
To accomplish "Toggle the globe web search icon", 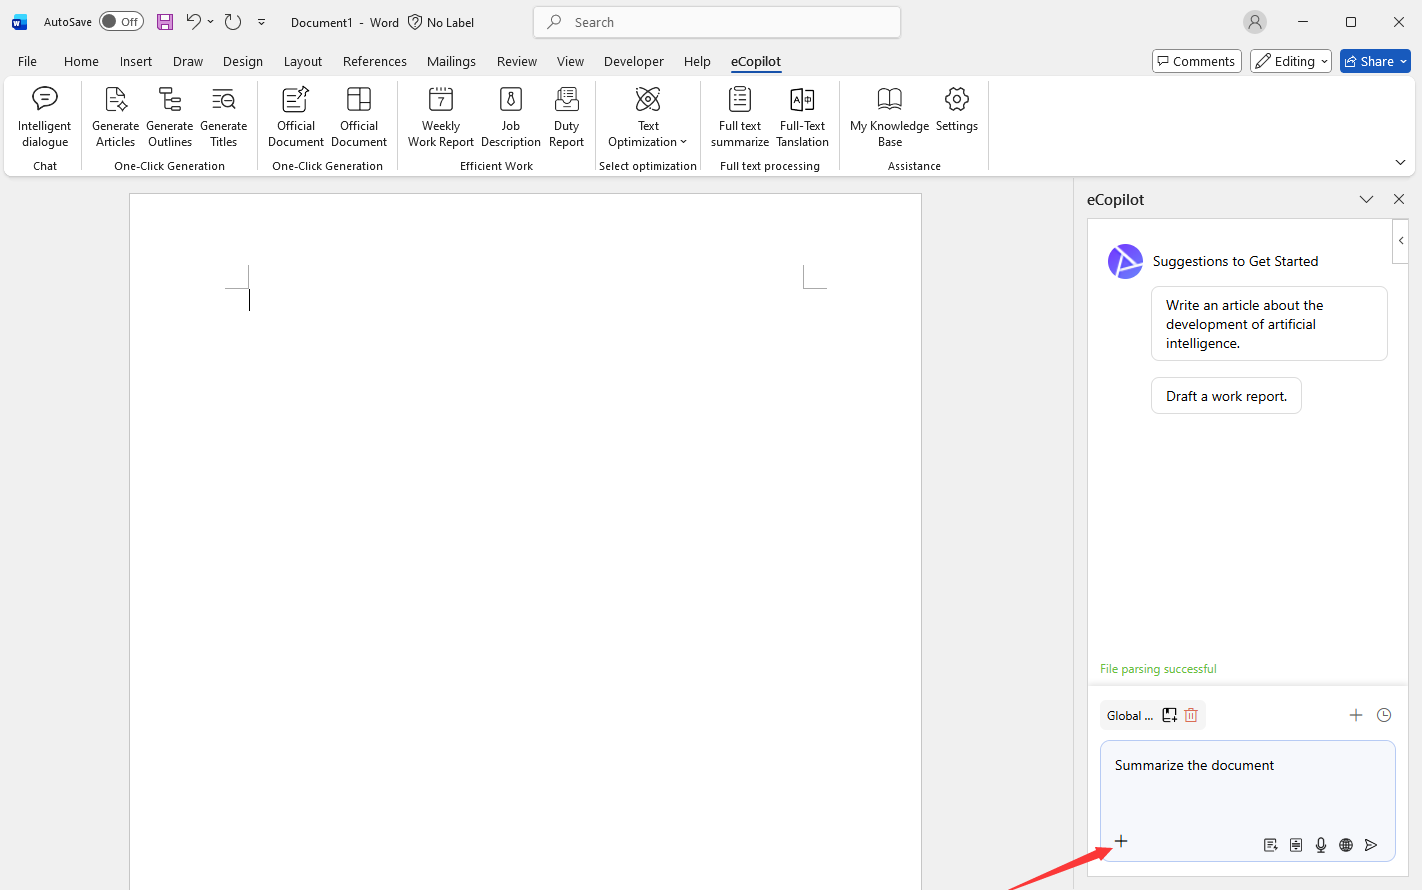I will pyautogui.click(x=1346, y=845).
